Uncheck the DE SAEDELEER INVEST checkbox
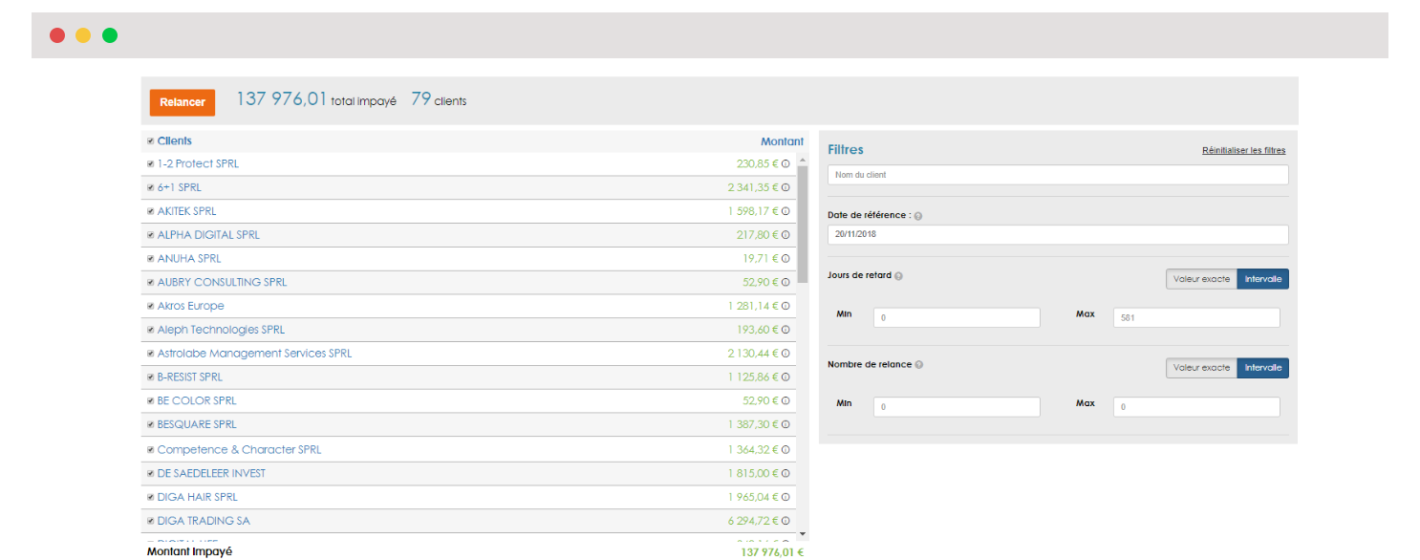Image resolution: width=1420 pixels, height=560 pixels. click(151, 474)
